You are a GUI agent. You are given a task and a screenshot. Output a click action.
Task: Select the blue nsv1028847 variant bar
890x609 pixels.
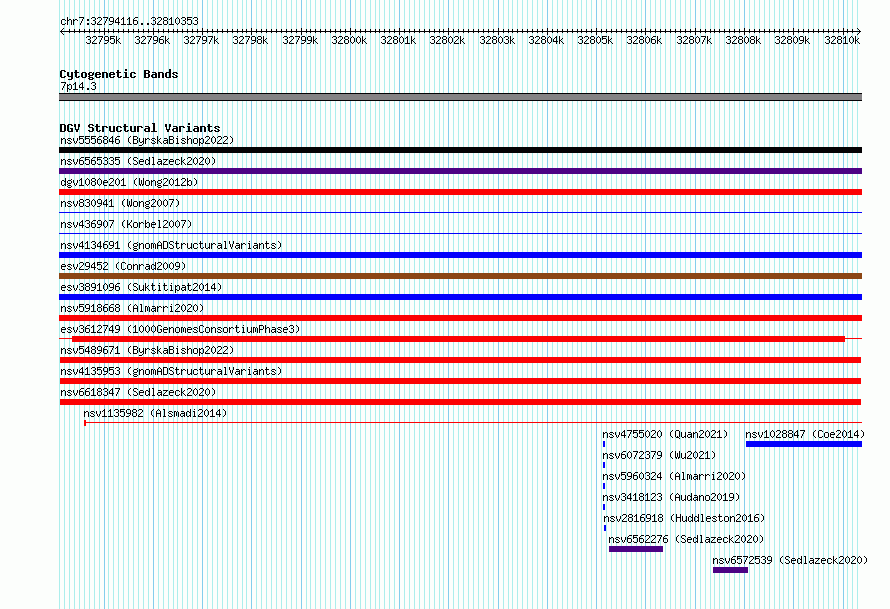(x=804, y=444)
